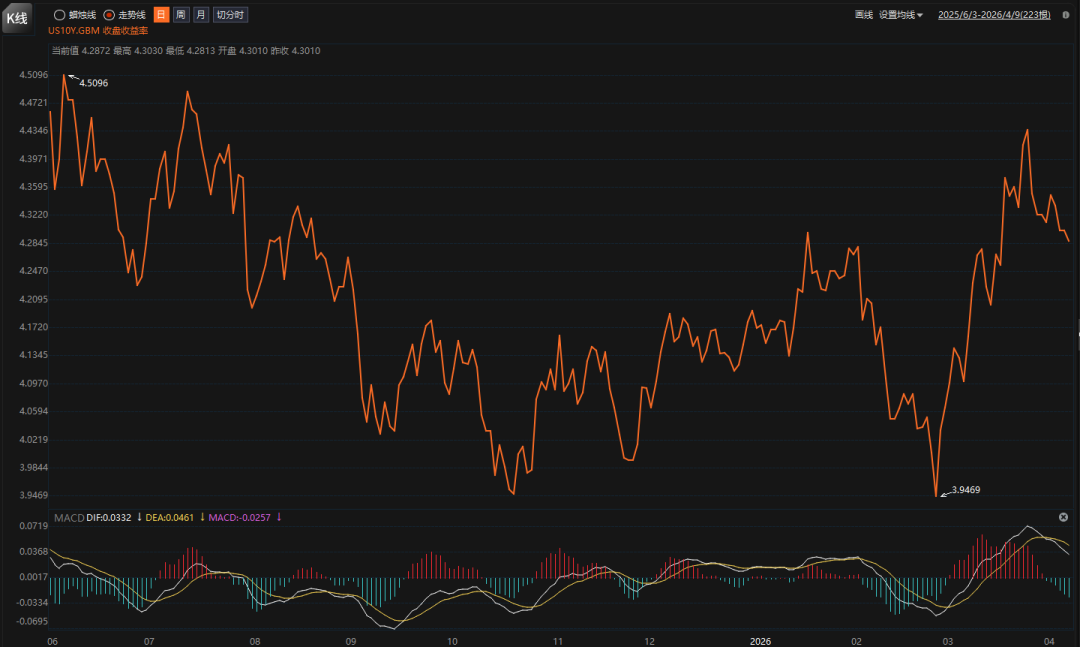This screenshot has width=1080, height=647.
Task: Select the 走势线 trend line radio button
Action: (x=110, y=15)
